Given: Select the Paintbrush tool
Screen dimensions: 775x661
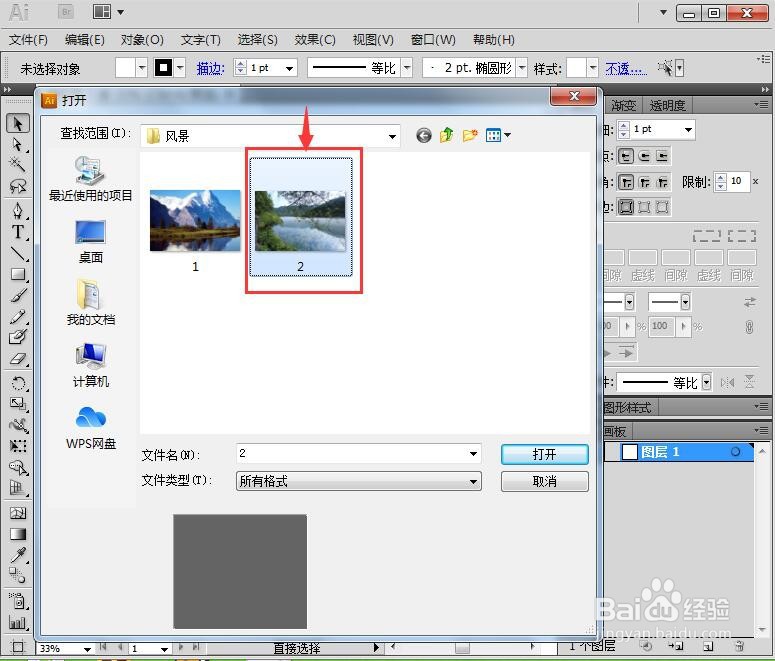Looking at the screenshot, I should coord(18,295).
